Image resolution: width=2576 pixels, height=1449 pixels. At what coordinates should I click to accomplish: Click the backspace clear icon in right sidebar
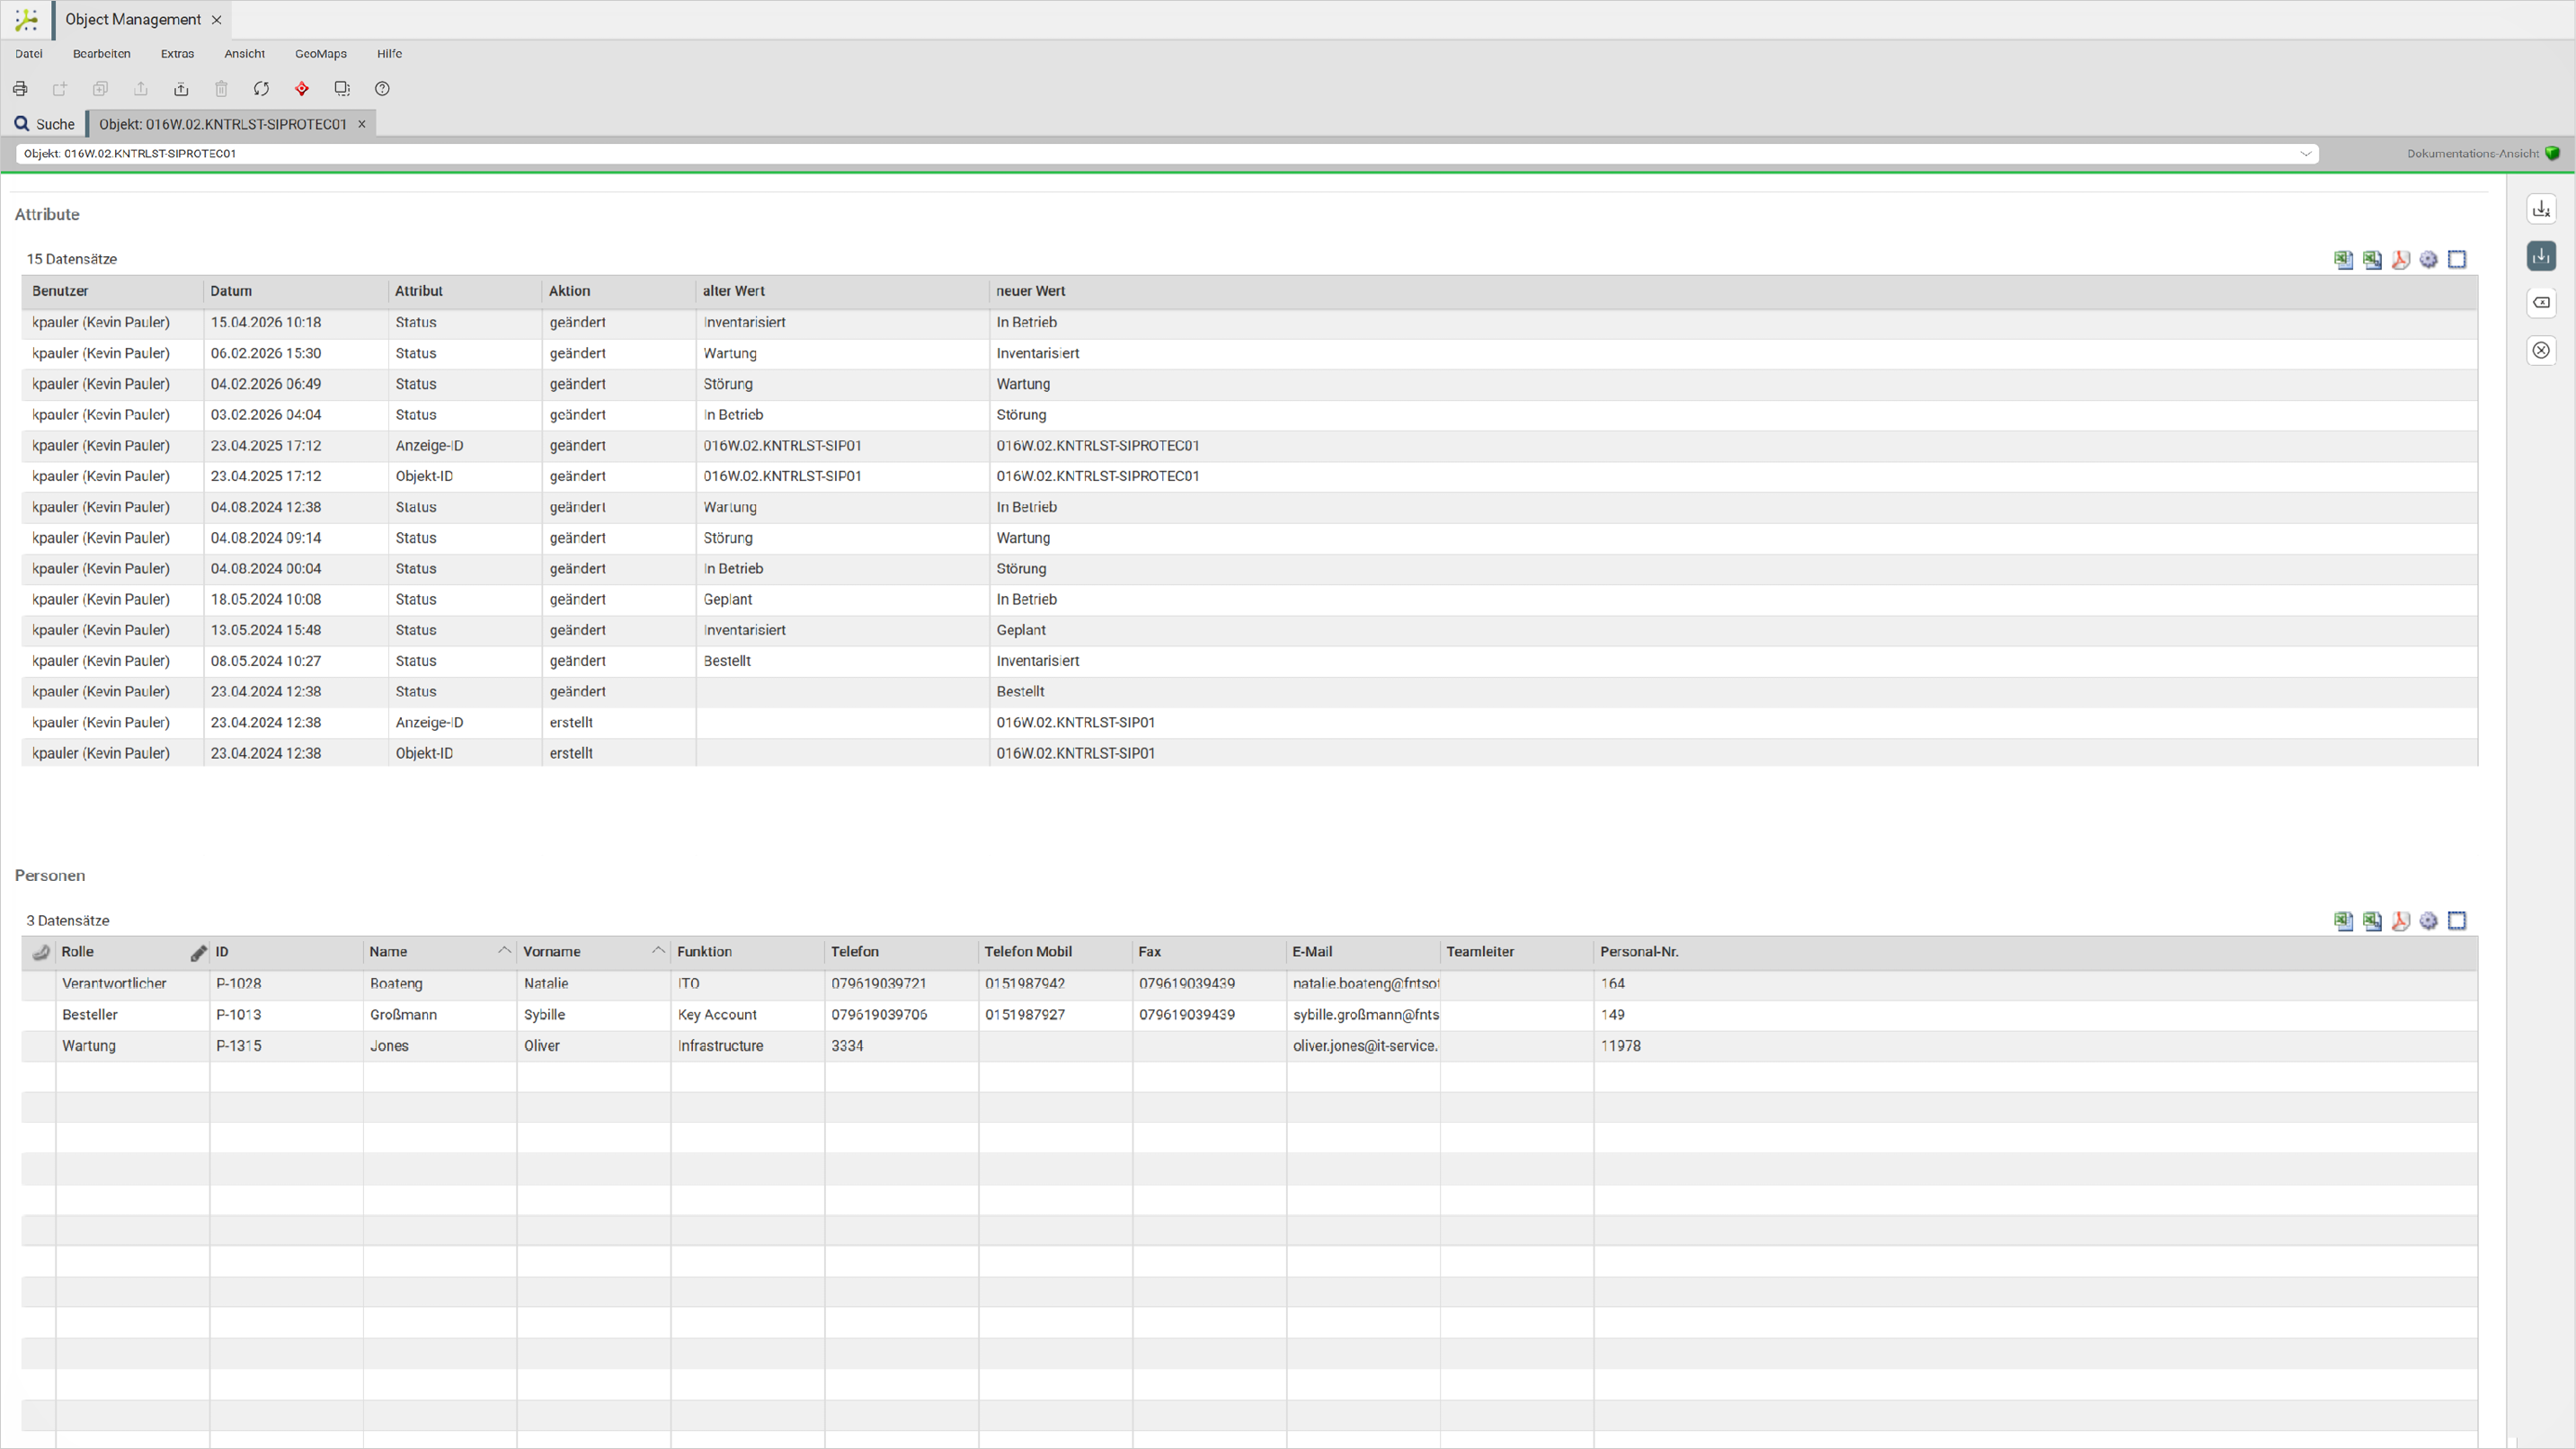[2541, 303]
